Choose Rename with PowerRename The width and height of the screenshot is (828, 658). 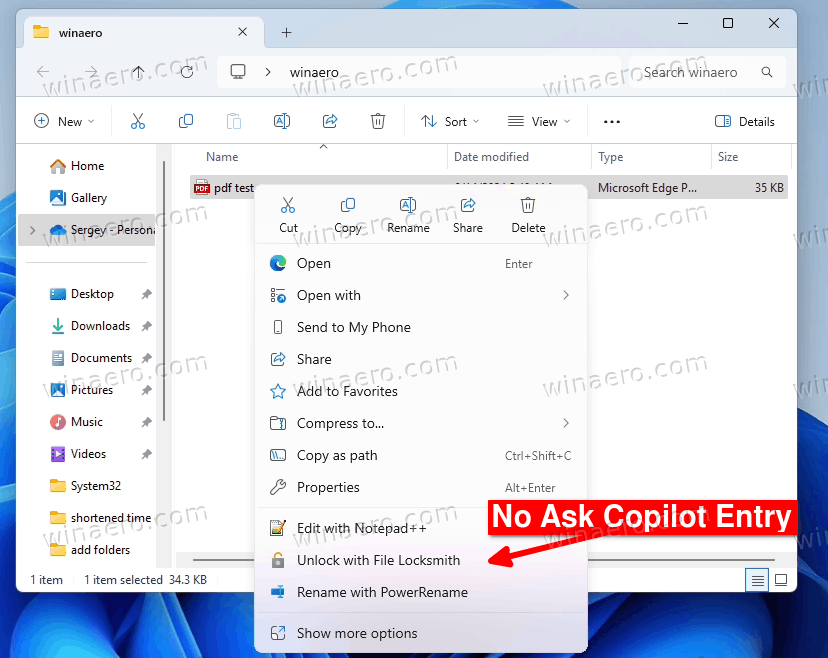(421, 593)
